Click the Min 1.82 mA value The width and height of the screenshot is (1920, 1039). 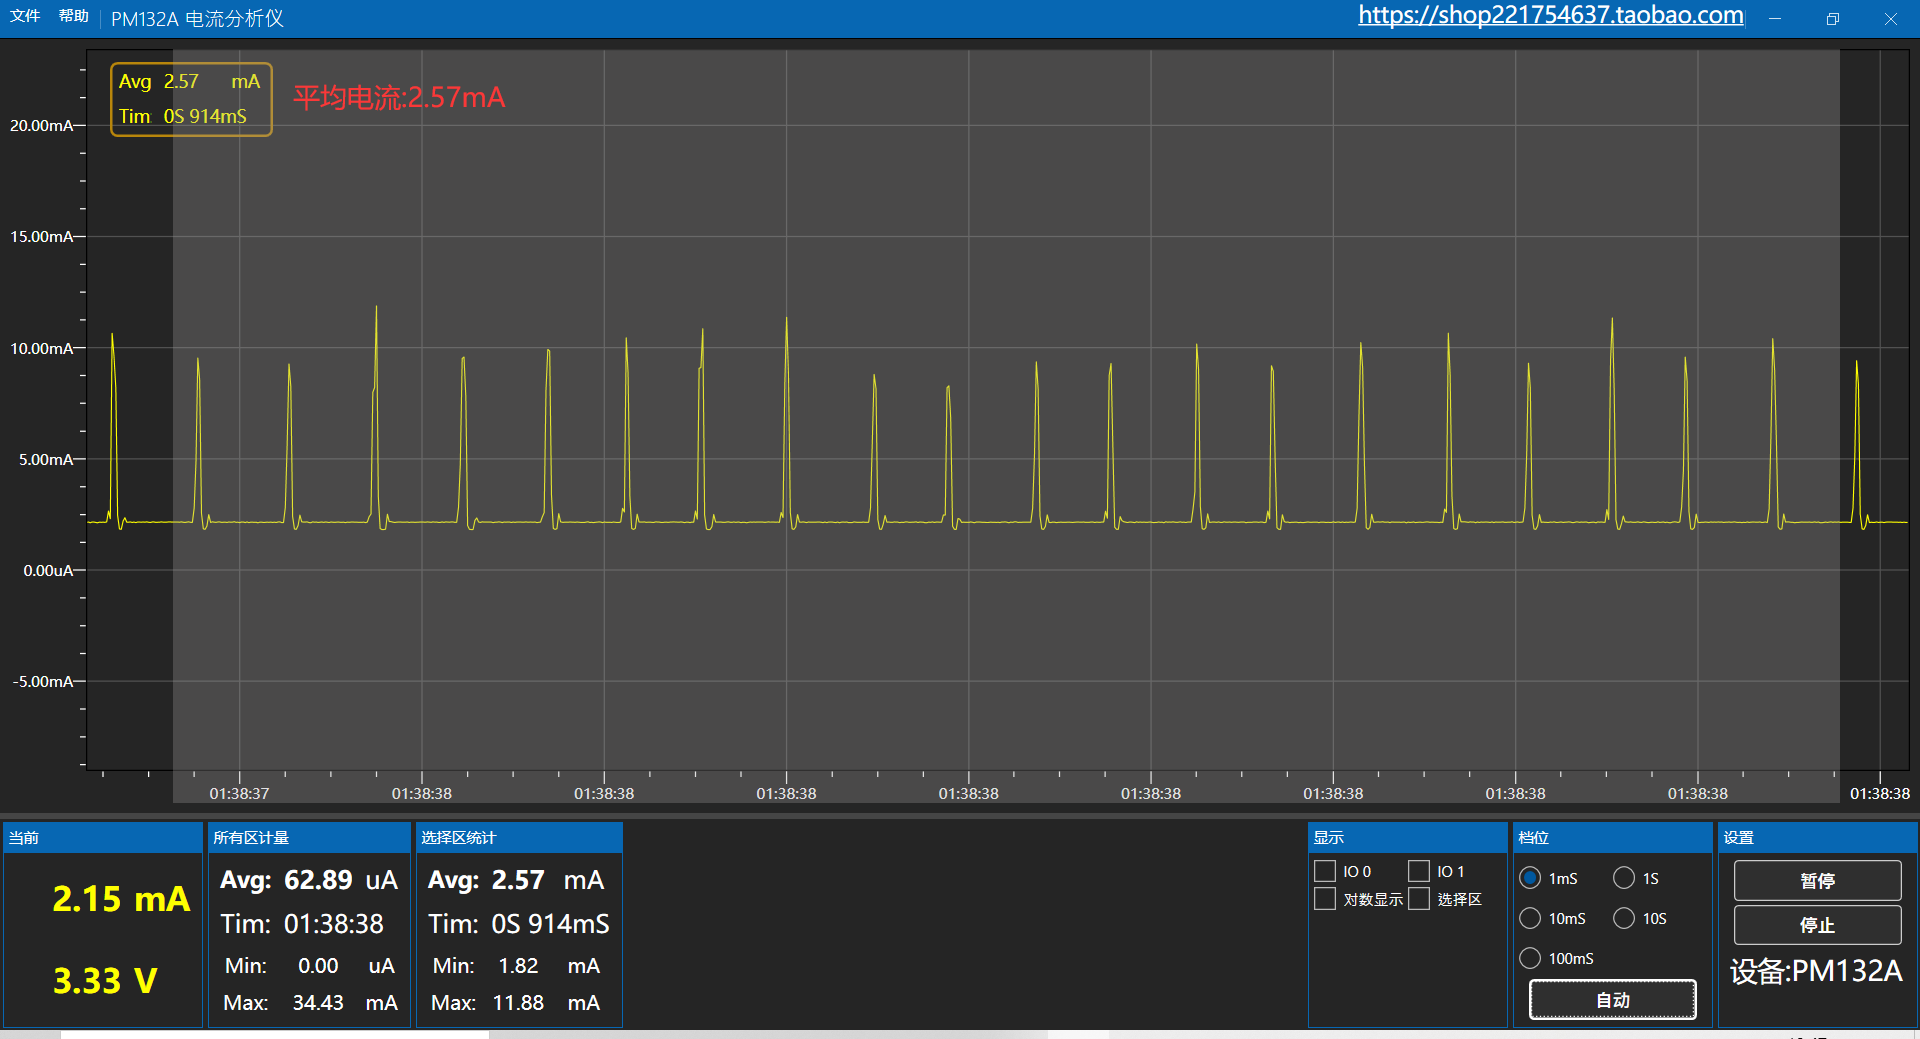click(516, 966)
